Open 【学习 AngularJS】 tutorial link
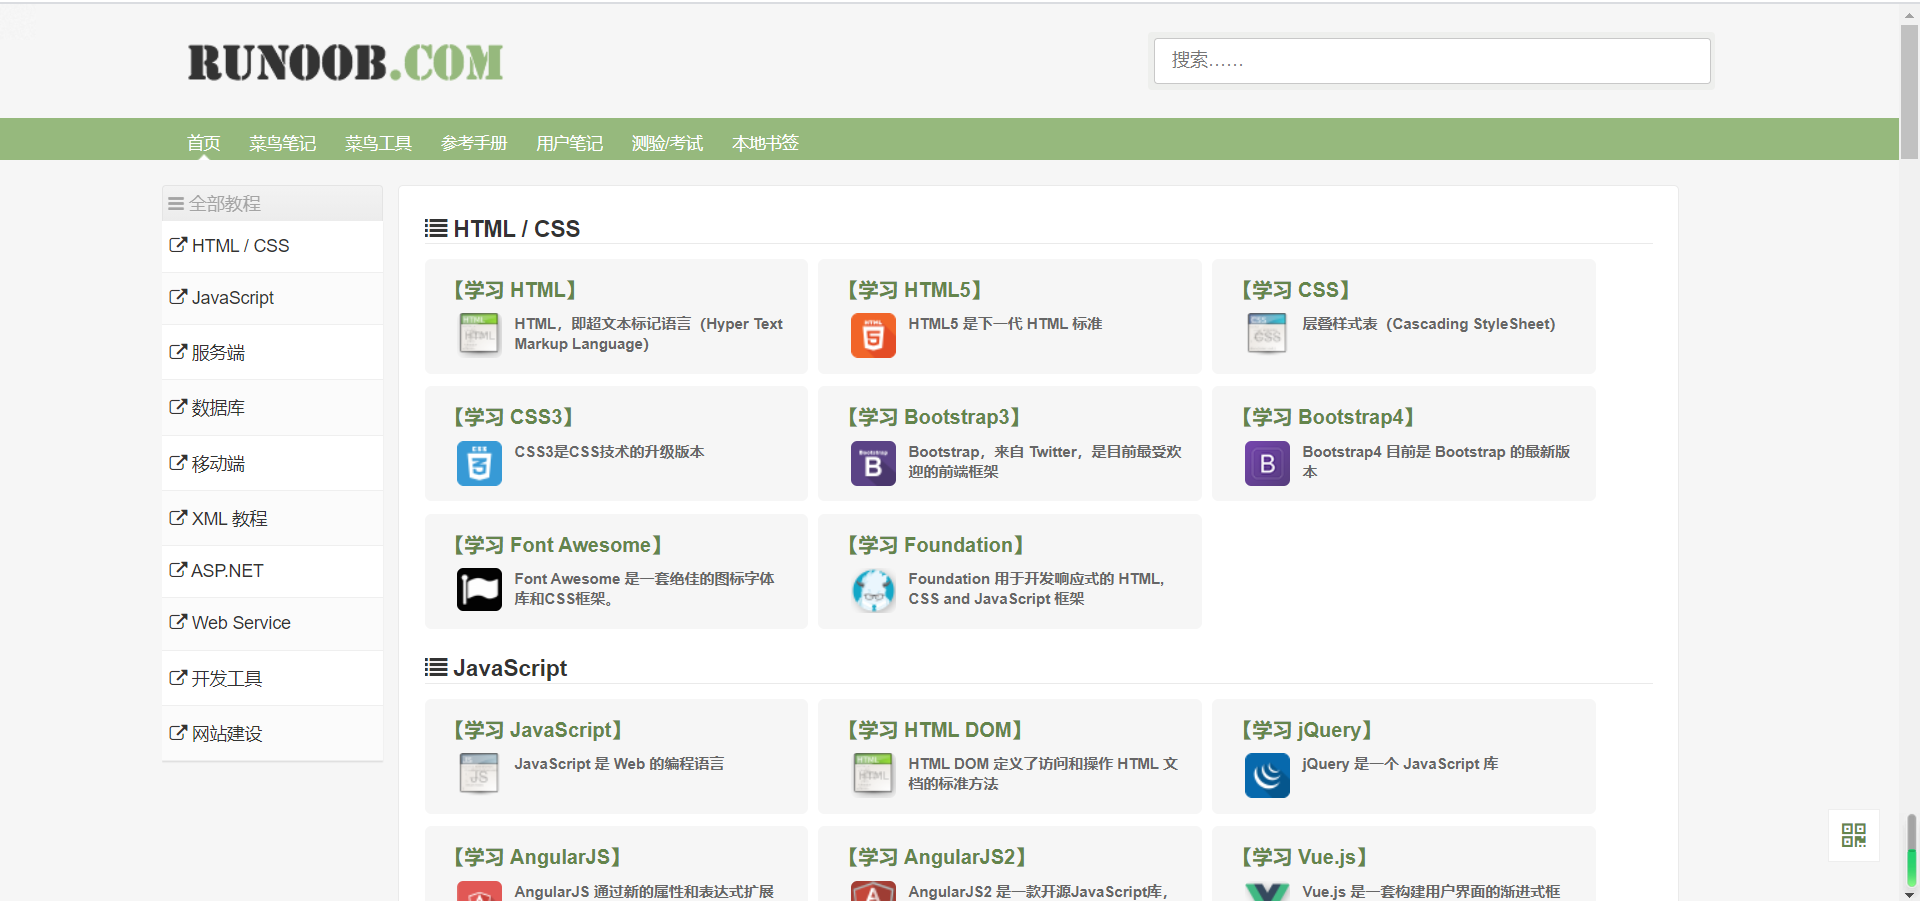Screen dimensions: 1920x901 (x=538, y=857)
